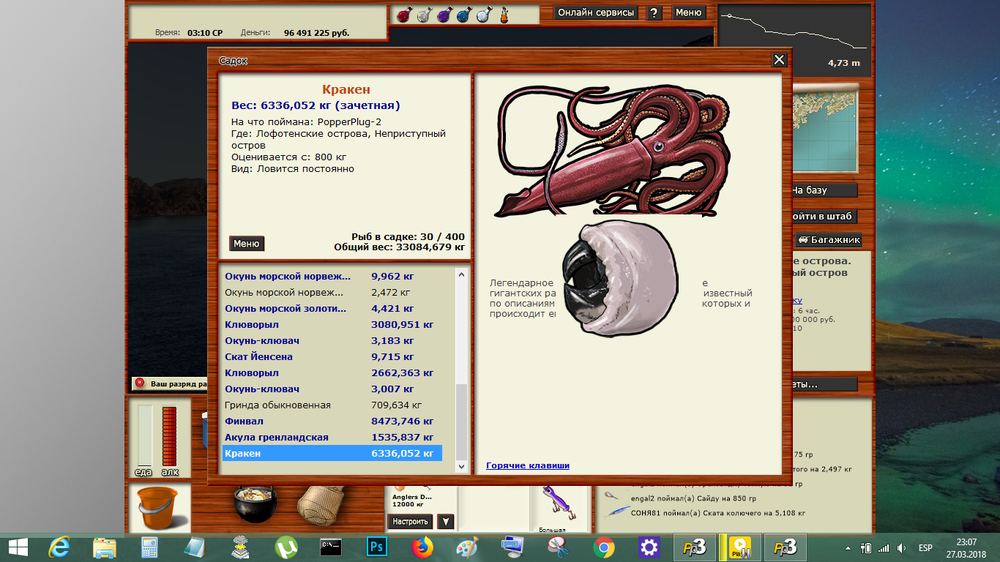The image size is (1000, 562).
Task: Select the Акула гренландская row
Action: [332, 437]
